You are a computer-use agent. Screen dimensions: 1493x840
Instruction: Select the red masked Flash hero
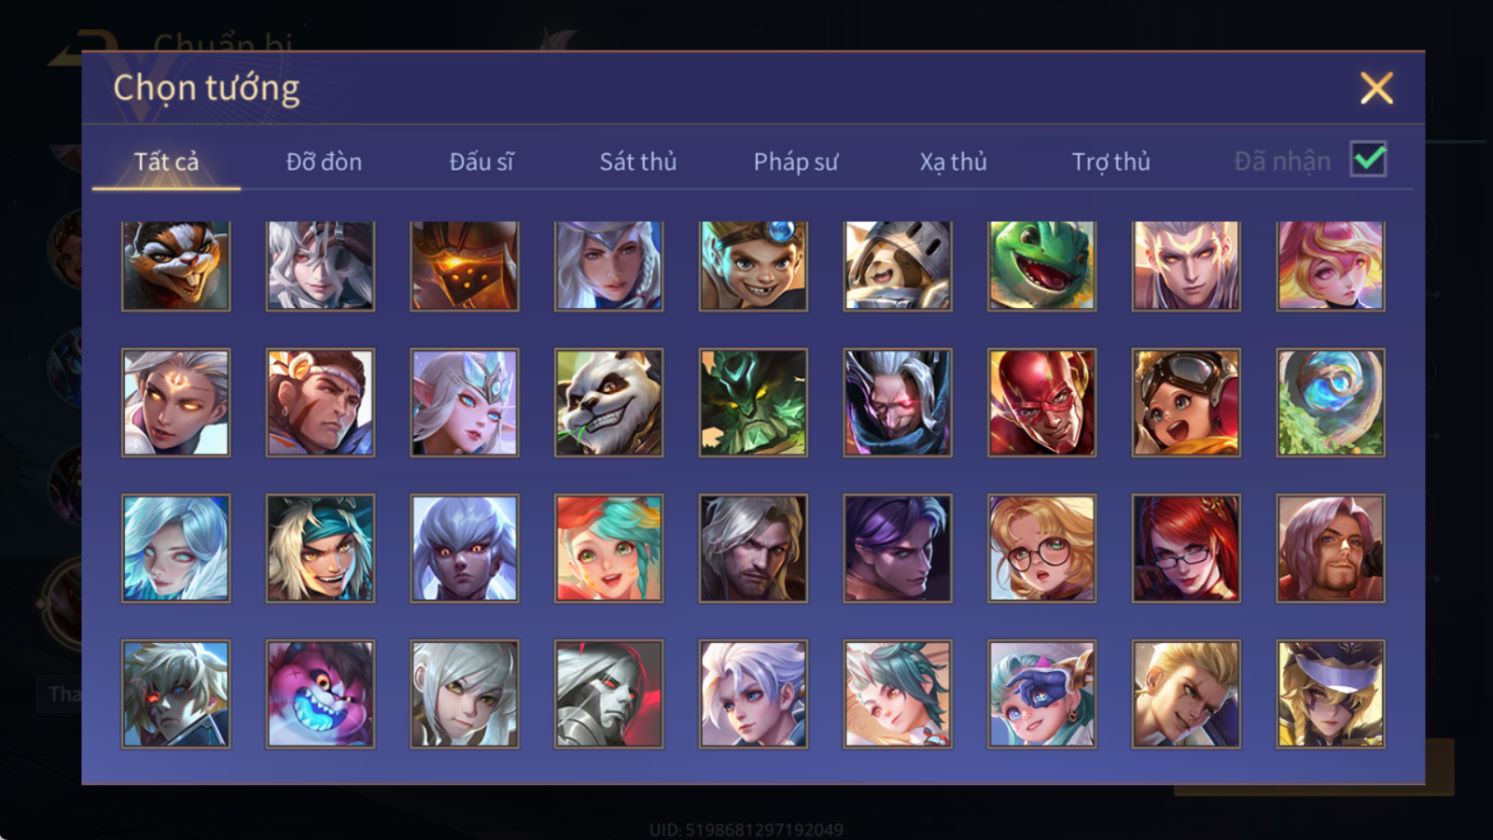pos(1042,403)
